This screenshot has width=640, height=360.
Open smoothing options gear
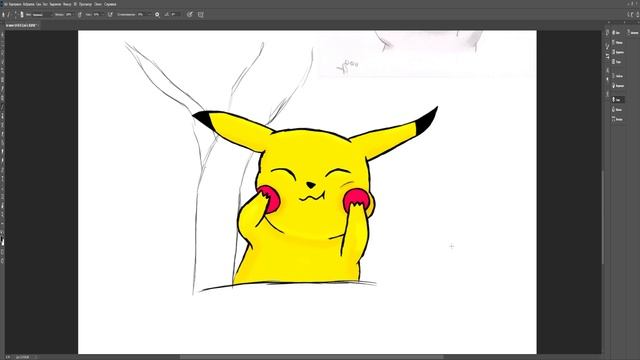click(x=157, y=14)
